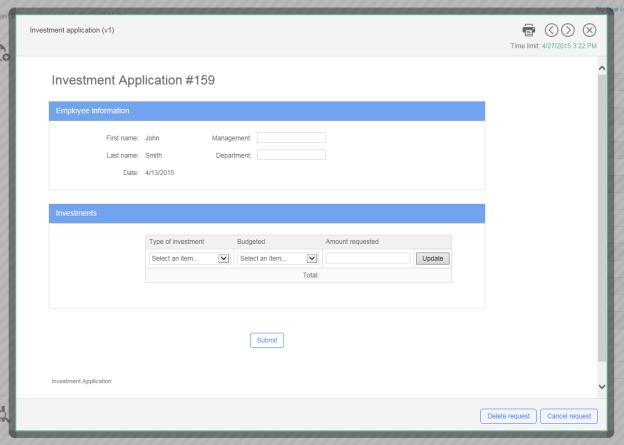Click the Investment Application #159 heading
The height and width of the screenshot is (445, 624).
tap(133, 79)
